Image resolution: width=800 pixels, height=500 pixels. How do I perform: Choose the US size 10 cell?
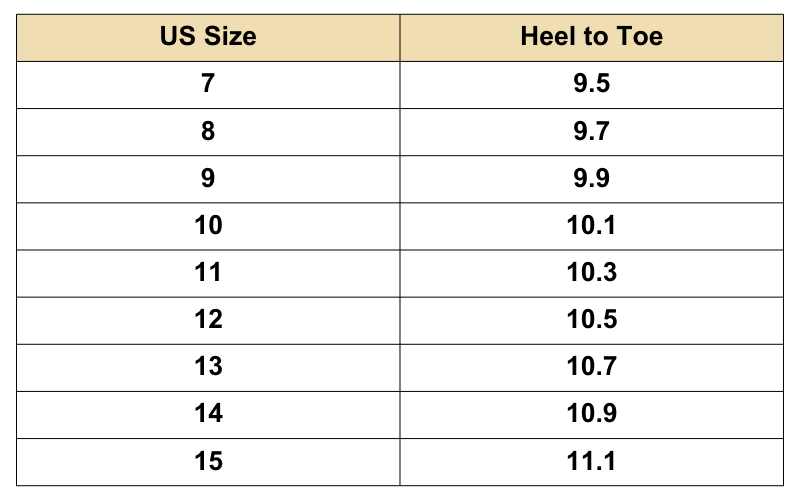208,225
